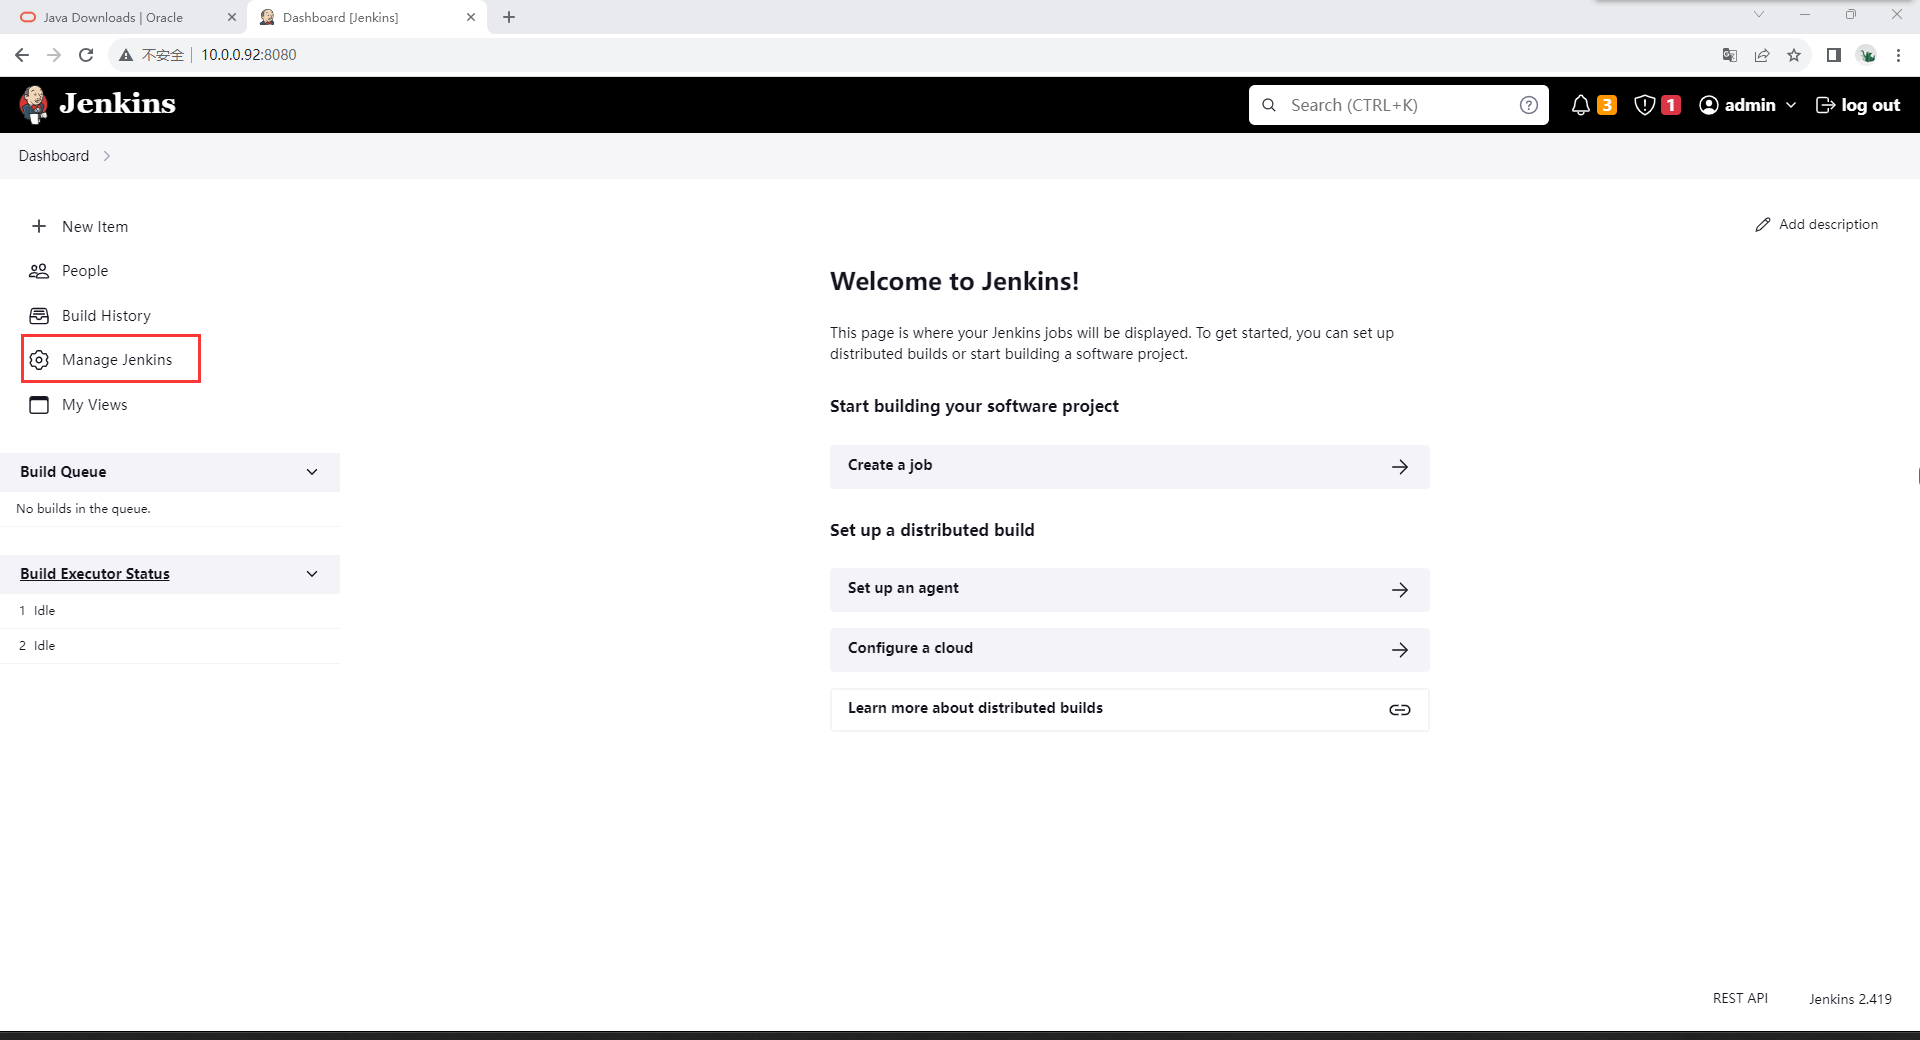
Task: Click the translate page icon
Action: point(1730,55)
